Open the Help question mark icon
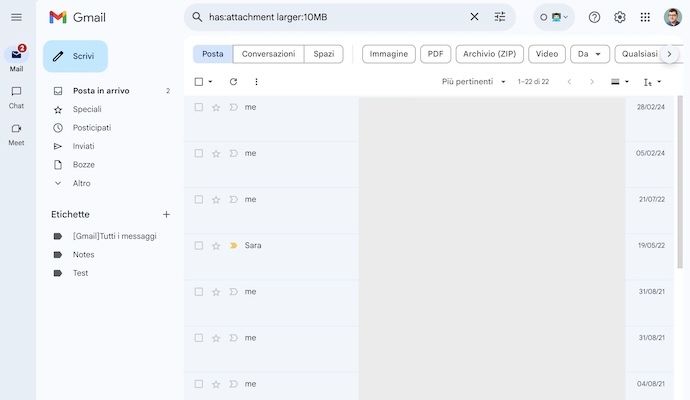690x400 pixels. [x=594, y=17]
